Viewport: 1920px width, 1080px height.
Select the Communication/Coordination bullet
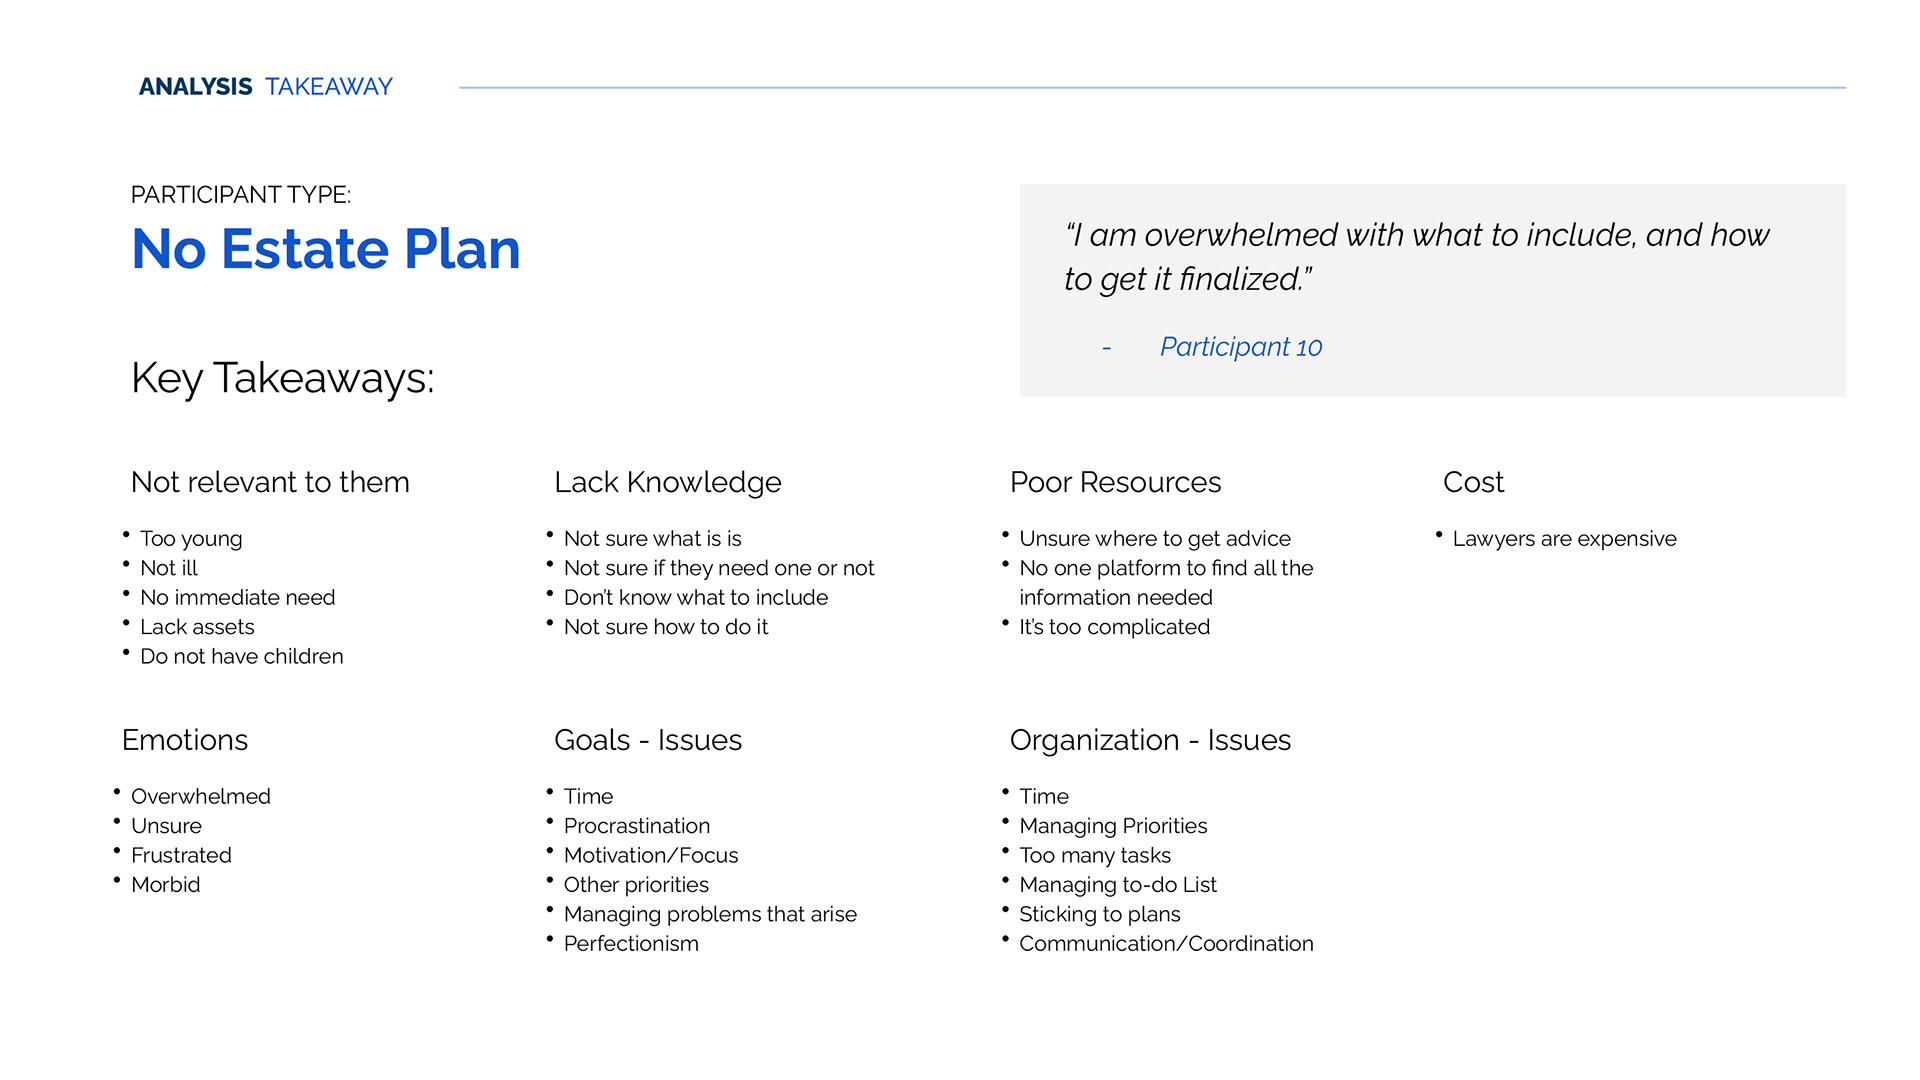(1166, 944)
